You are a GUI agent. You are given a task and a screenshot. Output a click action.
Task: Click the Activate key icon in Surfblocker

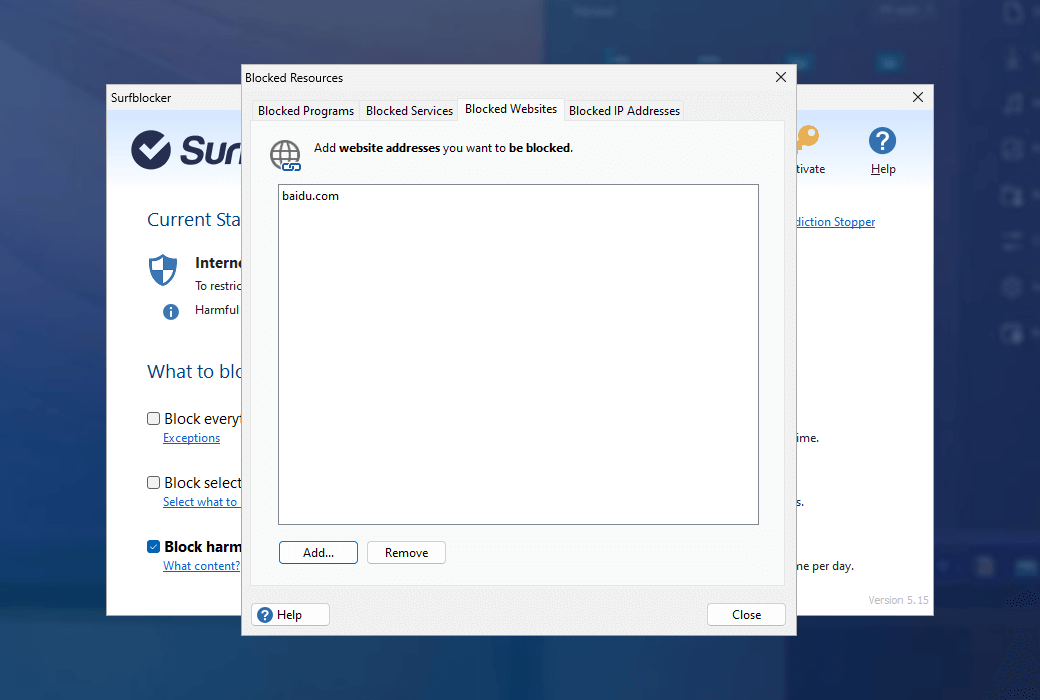(x=808, y=138)
